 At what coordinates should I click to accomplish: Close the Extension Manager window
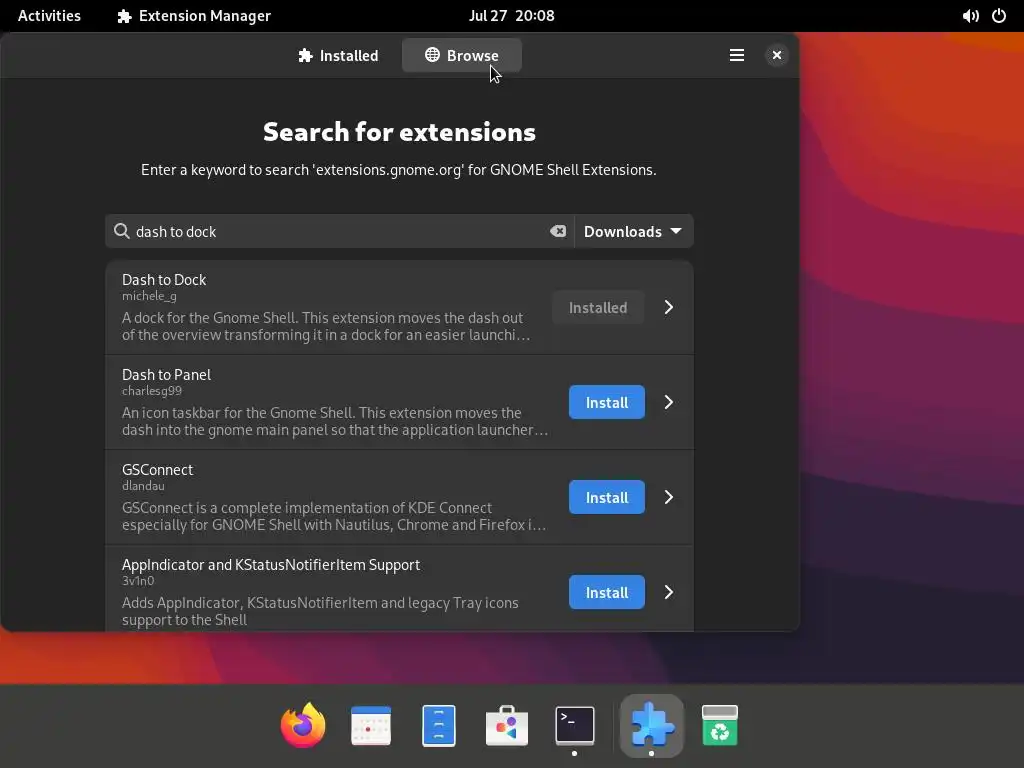point(776,56)
